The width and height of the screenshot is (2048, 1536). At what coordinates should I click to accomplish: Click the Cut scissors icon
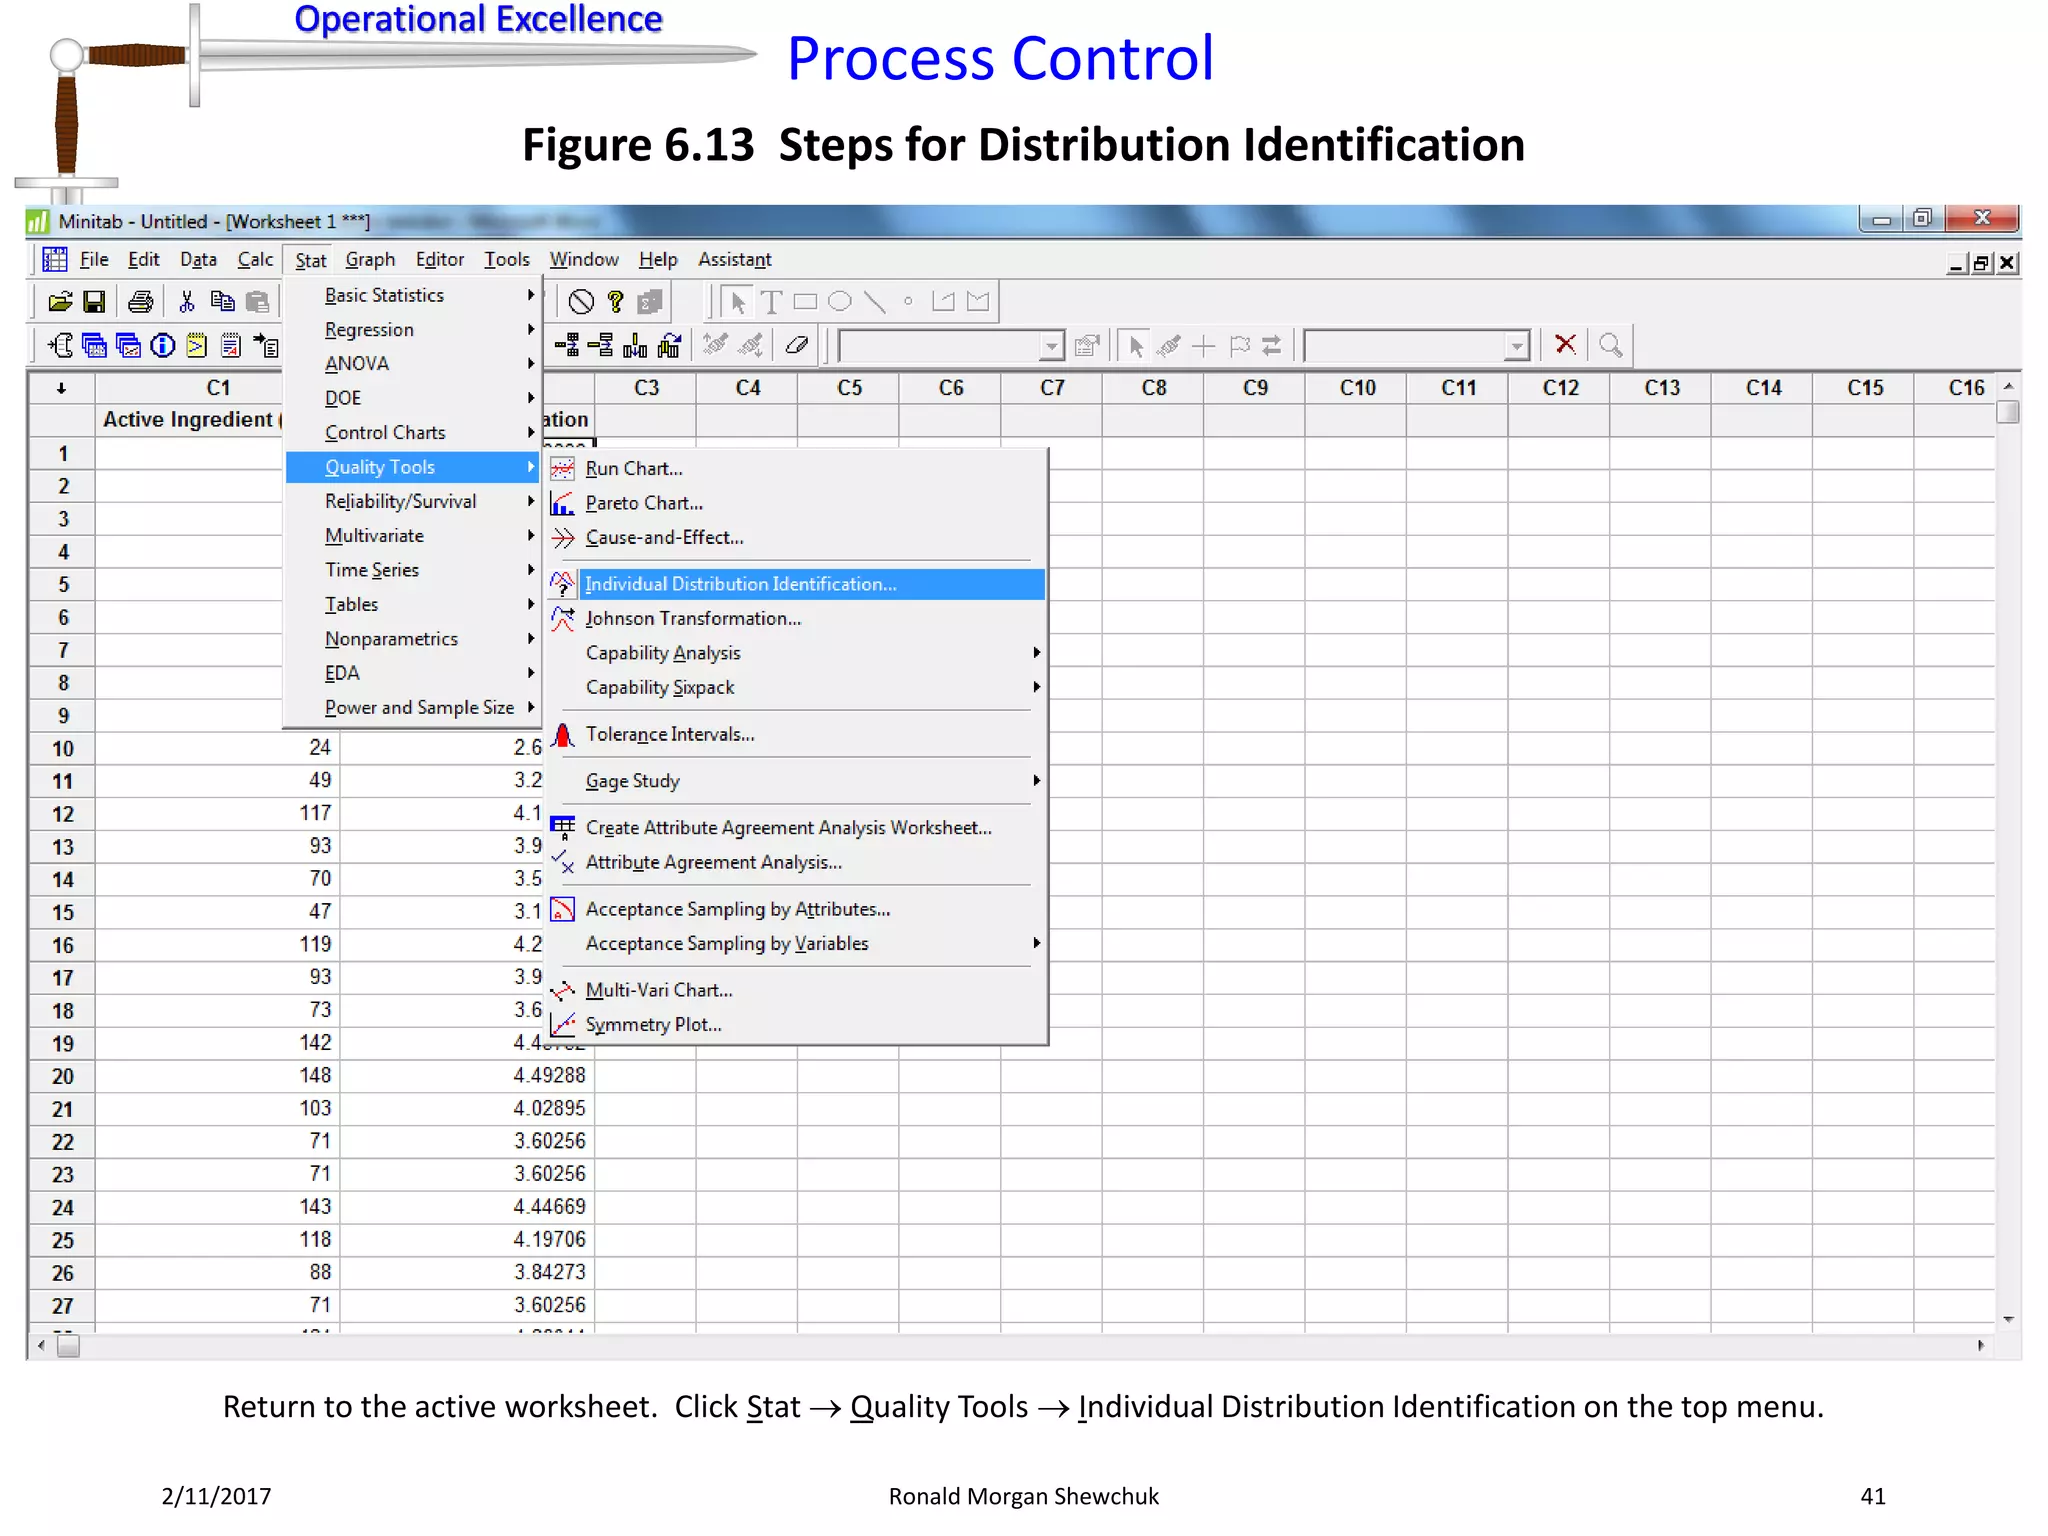point(187,301)
